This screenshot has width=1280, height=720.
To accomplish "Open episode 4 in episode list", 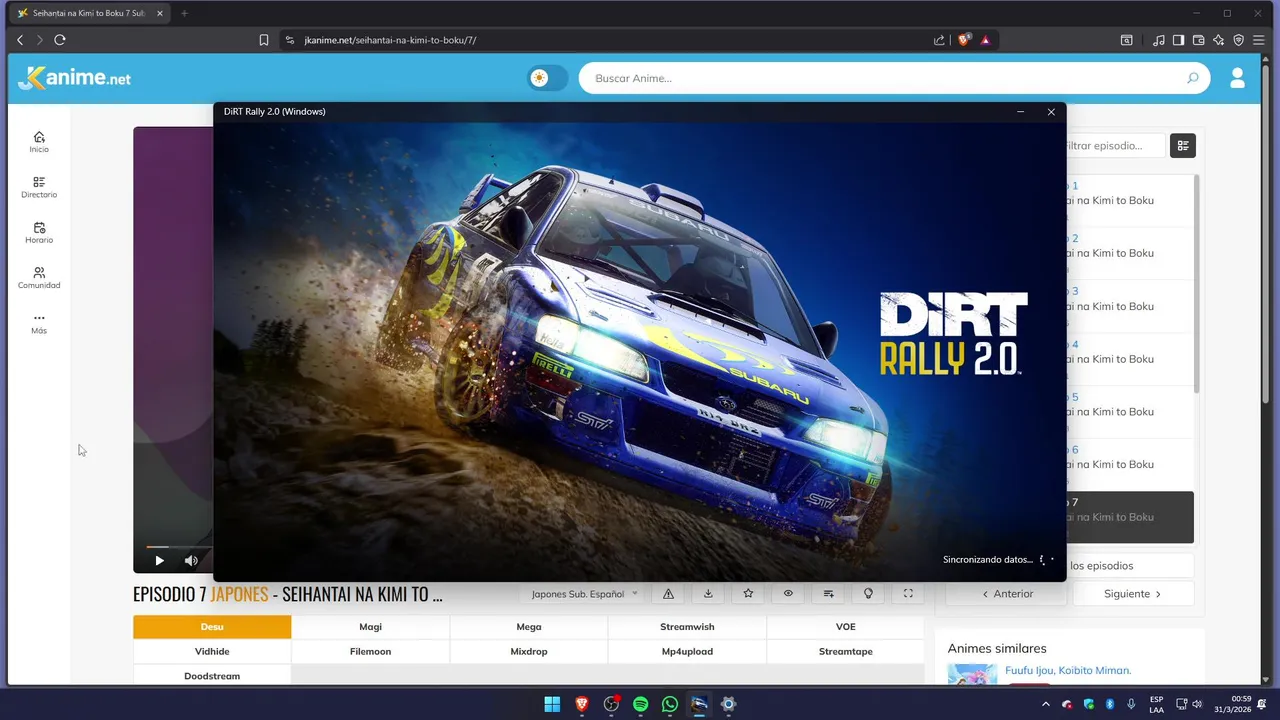I will (x=1128, y=359).
